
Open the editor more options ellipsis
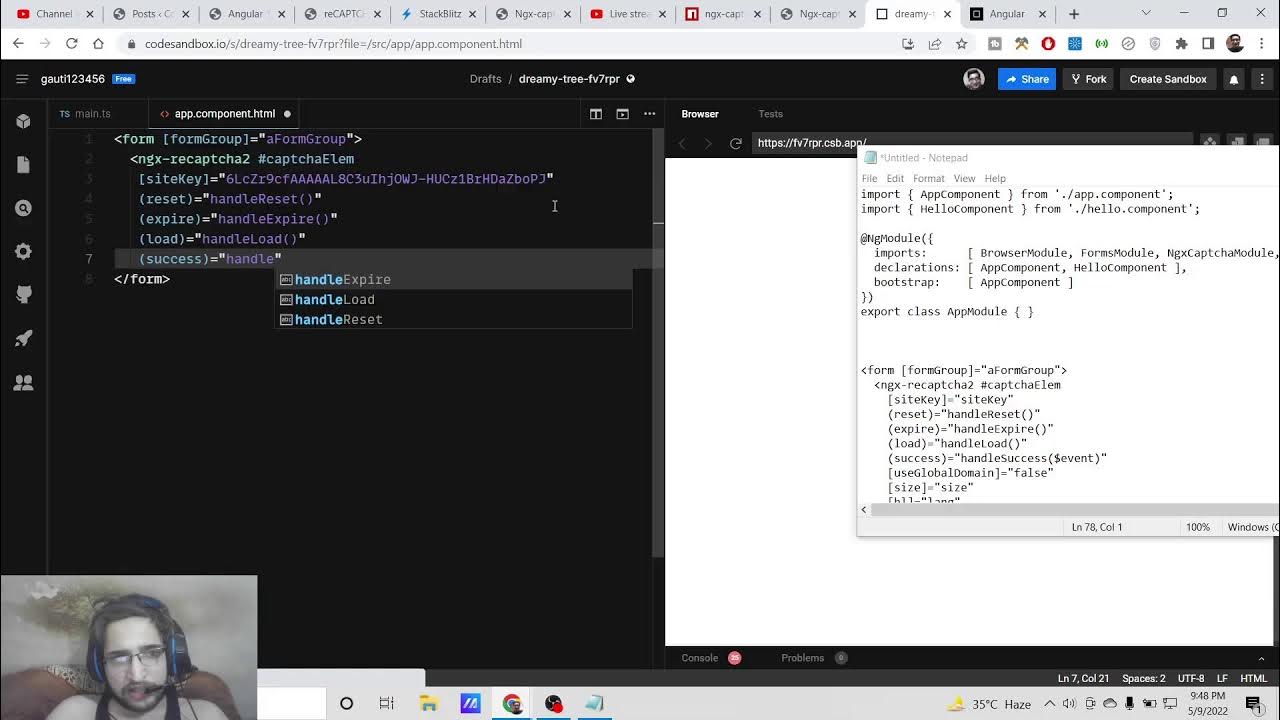coord(649,114)
